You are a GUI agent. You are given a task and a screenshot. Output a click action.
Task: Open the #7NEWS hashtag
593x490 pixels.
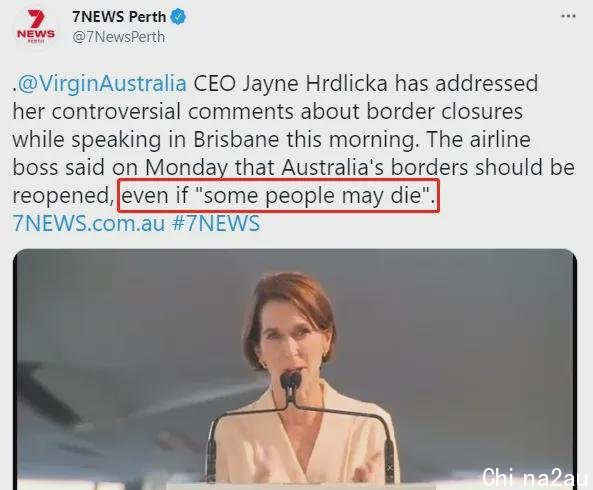tap(216, 223)
